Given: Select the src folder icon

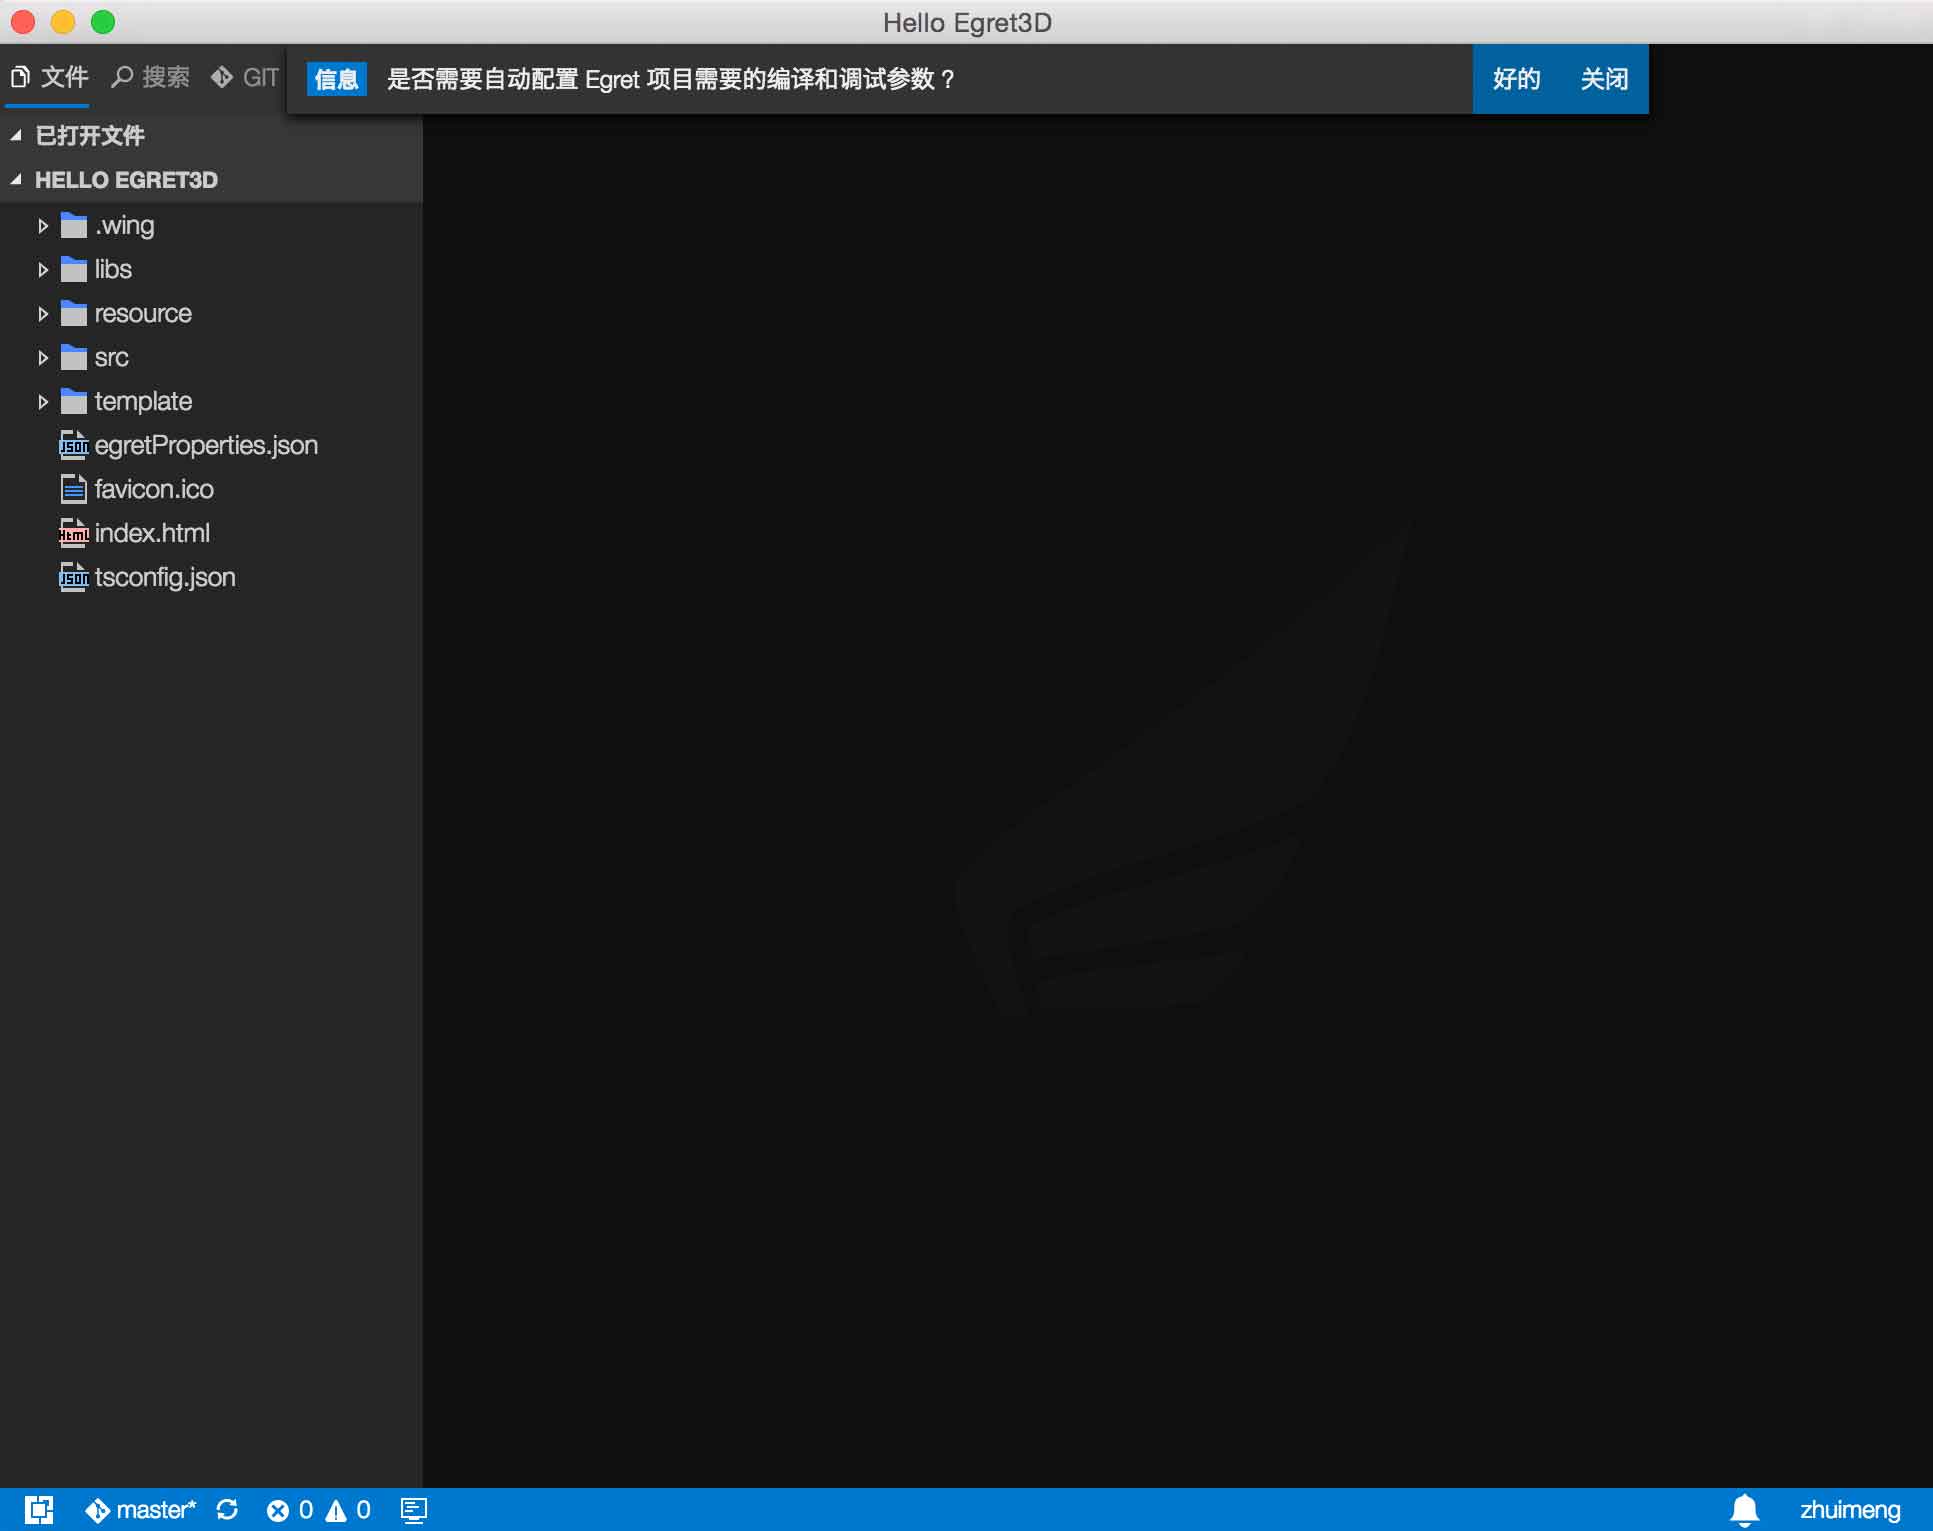Looking at the screenshot, I should coord(74,357).
